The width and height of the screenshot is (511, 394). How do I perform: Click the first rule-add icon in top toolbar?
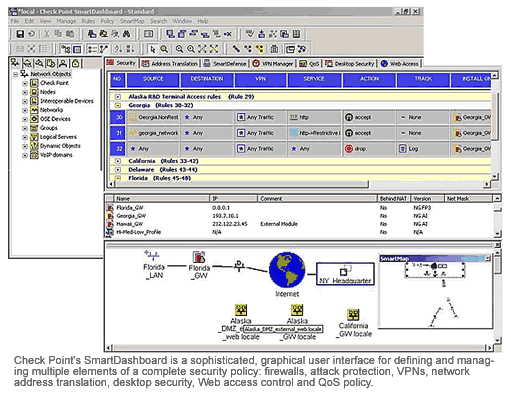(x=170, y=34)
